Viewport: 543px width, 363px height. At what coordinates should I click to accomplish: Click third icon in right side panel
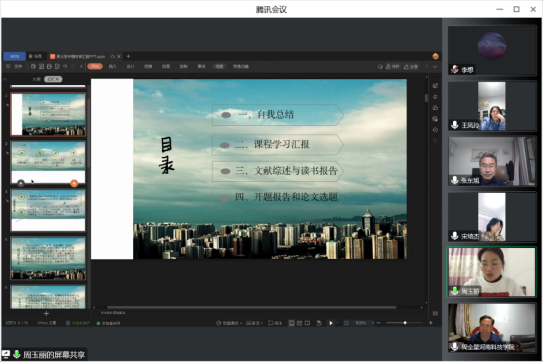(435, 108)
